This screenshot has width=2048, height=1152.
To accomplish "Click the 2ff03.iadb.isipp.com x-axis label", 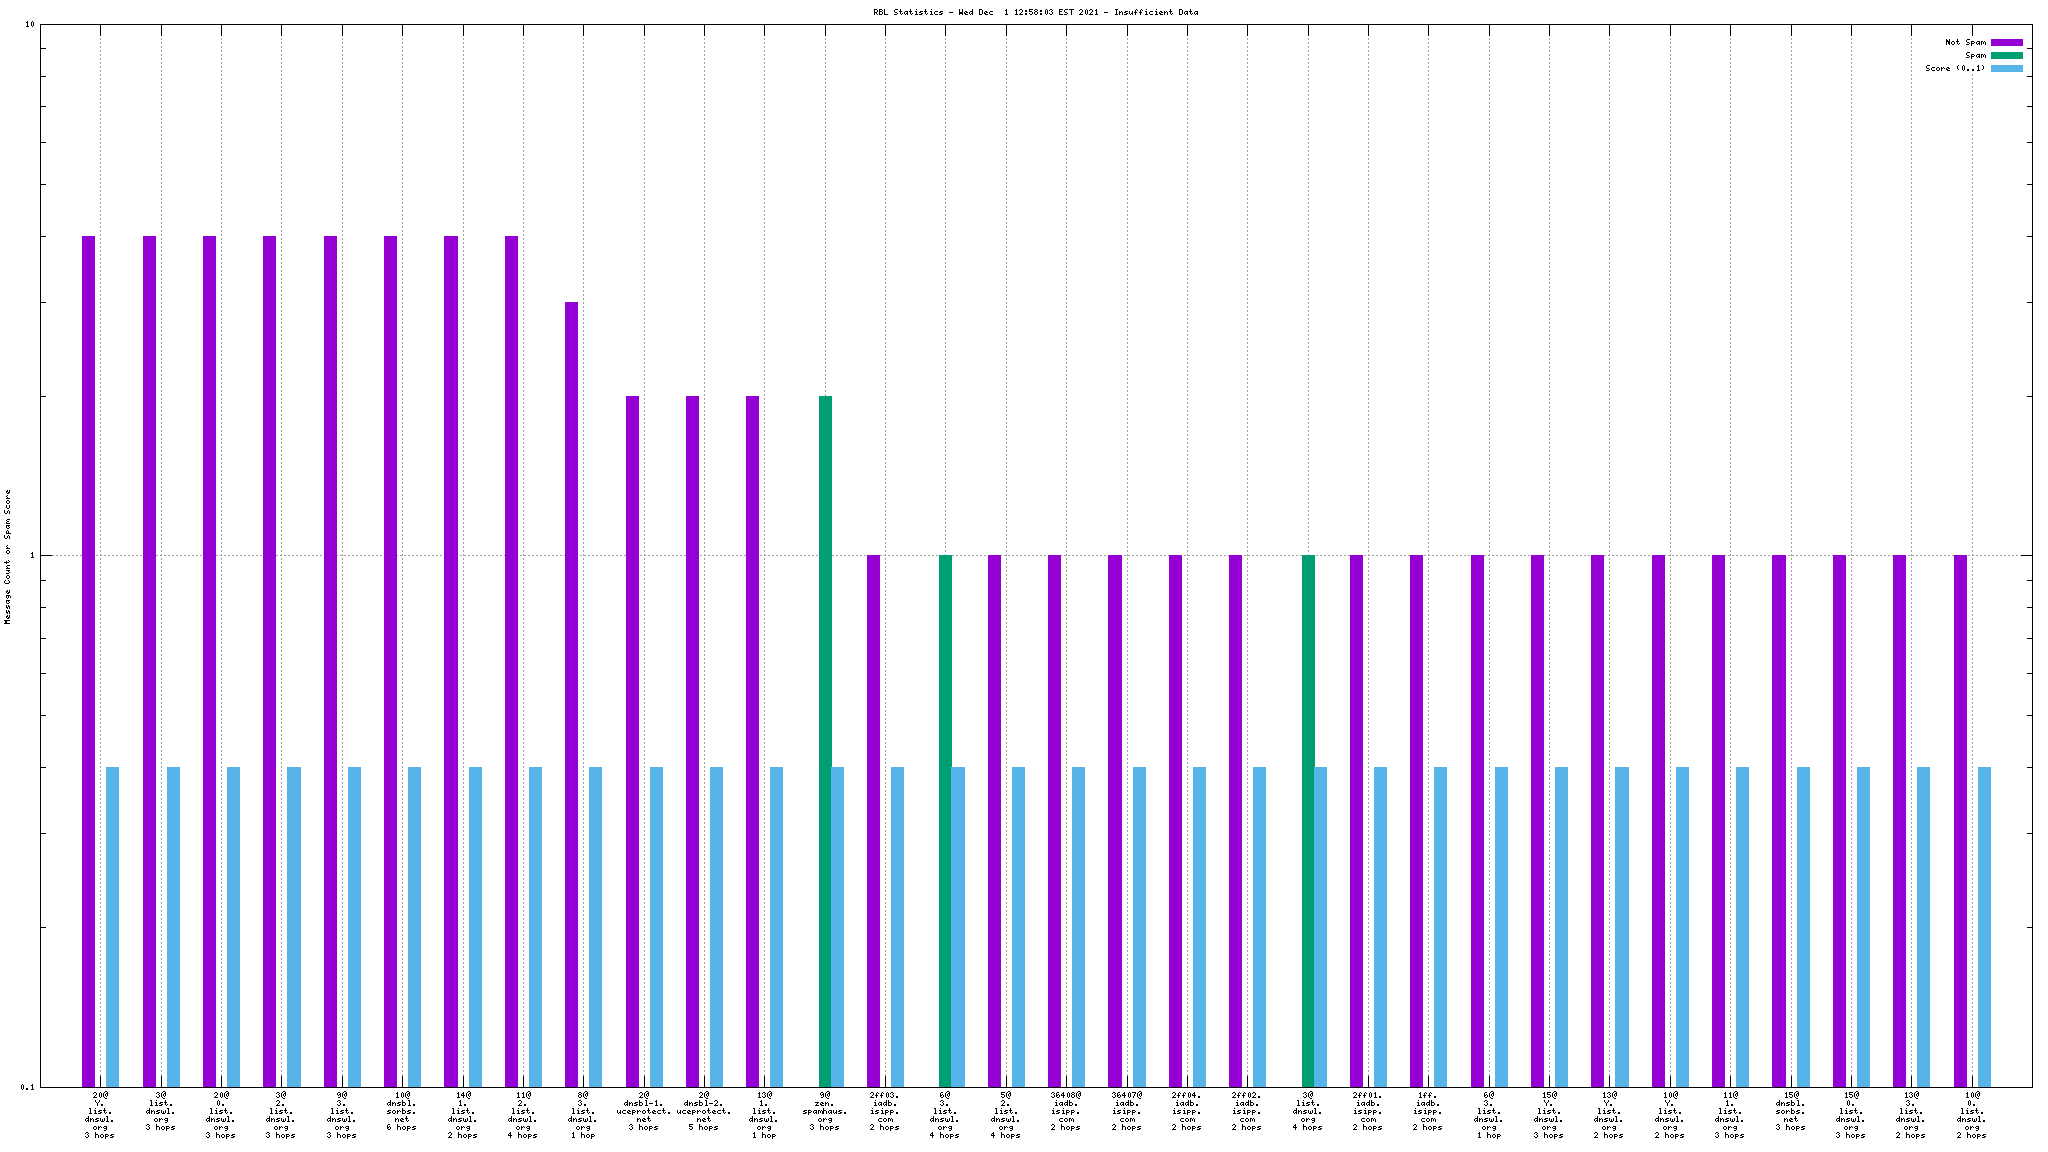I will [x=884, y=1111].
